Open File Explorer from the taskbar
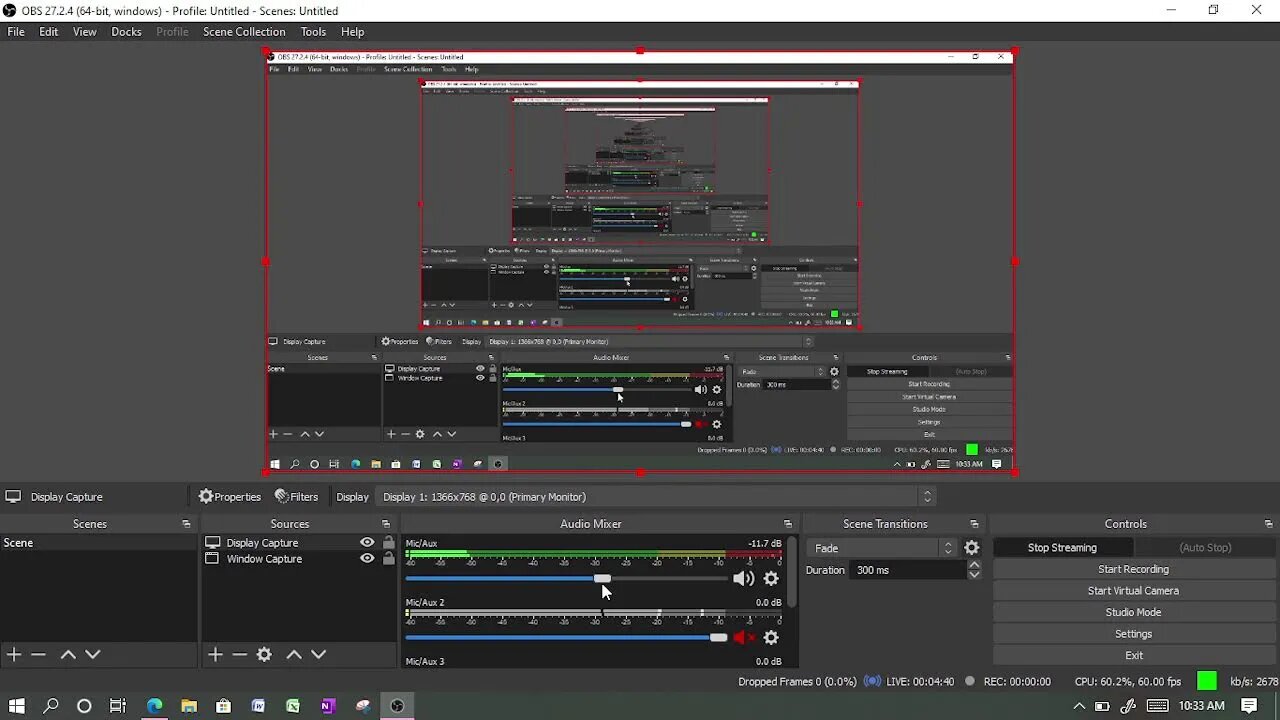 (189, 706)
